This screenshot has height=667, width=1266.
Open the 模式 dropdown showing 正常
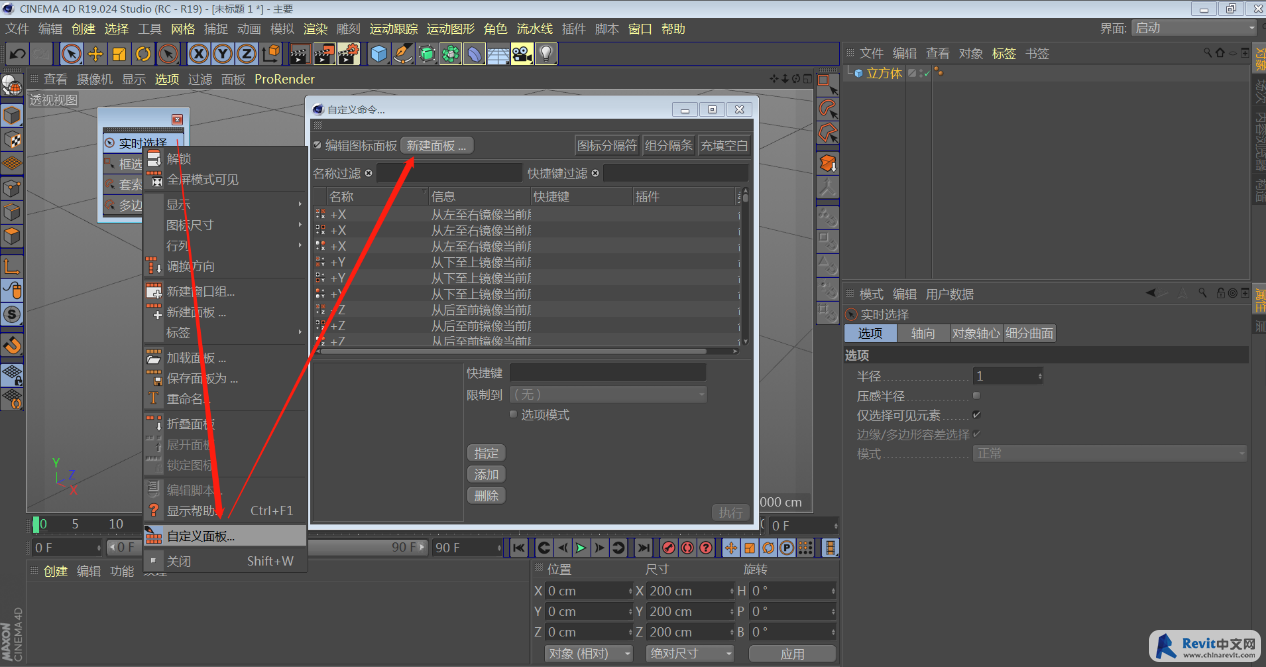tap(1110, 454)
